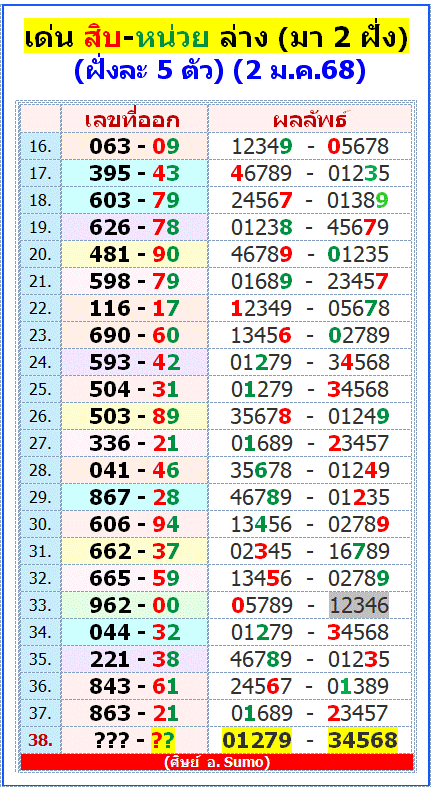432x787 pixels.
Task: Select the 863 - 21 entry in row 37
Action: point(134,713)
